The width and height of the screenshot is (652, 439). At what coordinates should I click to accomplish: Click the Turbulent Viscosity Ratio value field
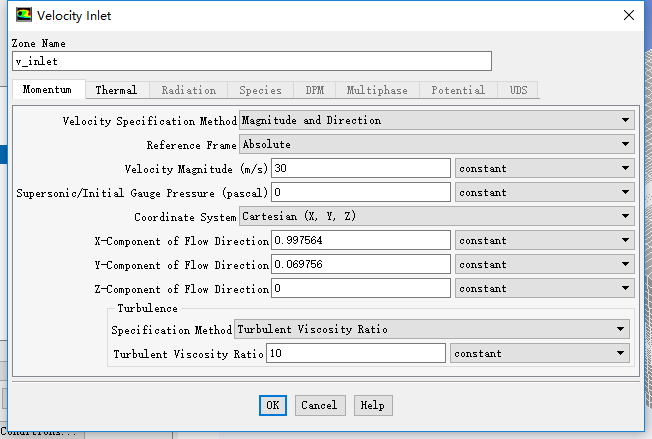click(x=355, y=353)
